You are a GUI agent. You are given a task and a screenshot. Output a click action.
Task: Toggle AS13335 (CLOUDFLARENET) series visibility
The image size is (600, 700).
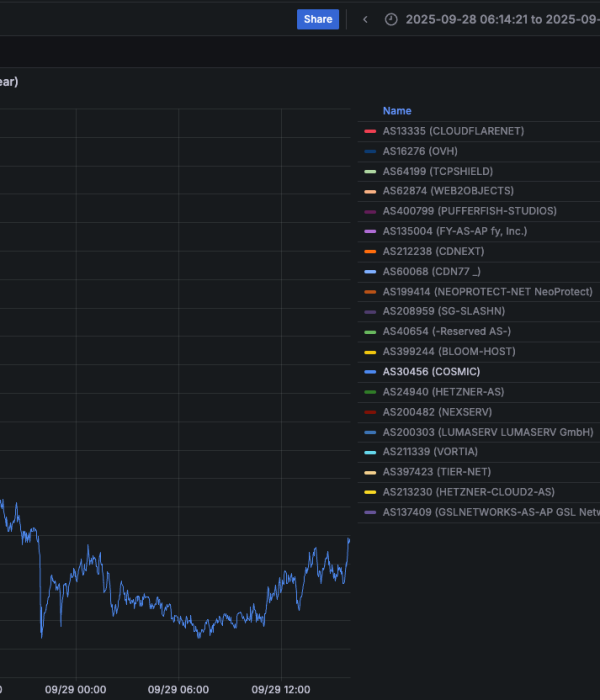(x=453, y=131)
